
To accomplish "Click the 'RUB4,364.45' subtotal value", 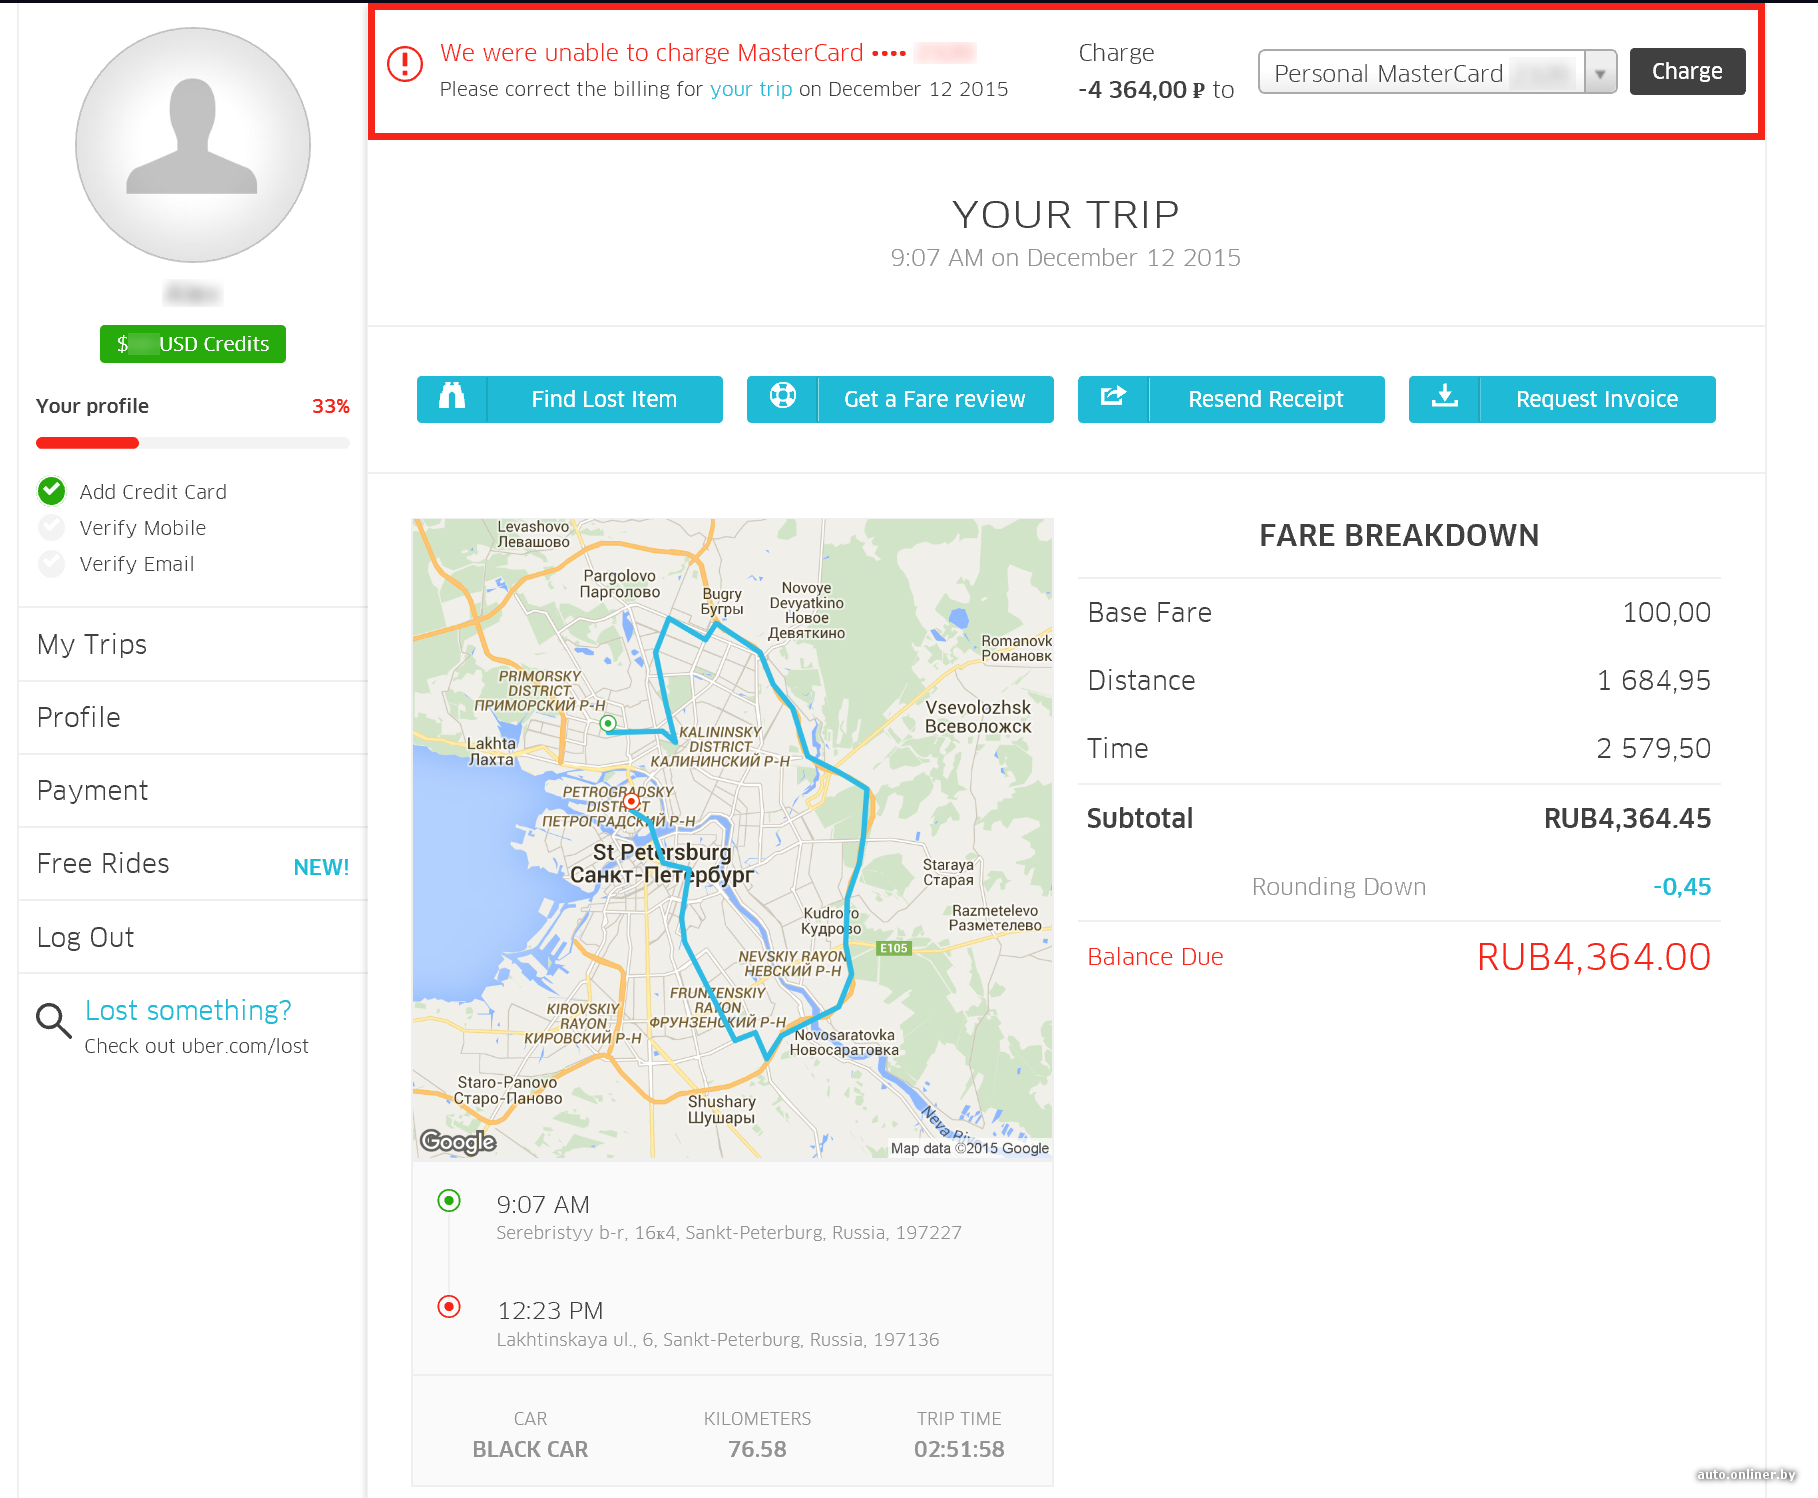I will [x=1627, y=818].
